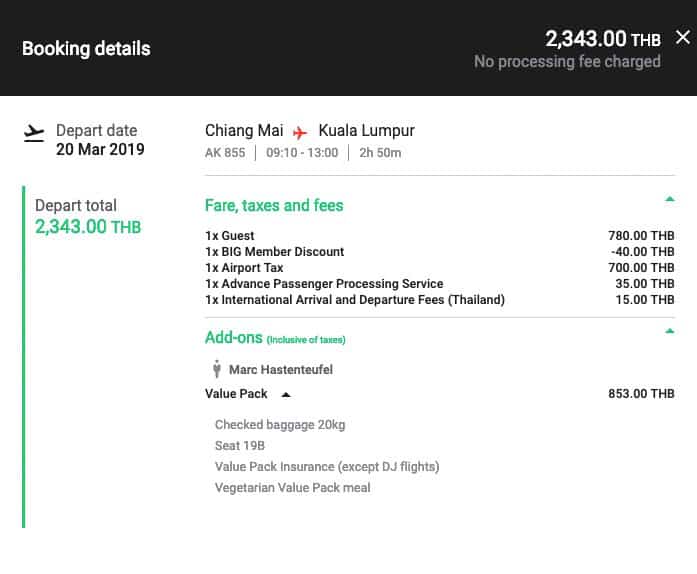
Task: Click the red airplane route icon
Action: click(x=300, y=132)
